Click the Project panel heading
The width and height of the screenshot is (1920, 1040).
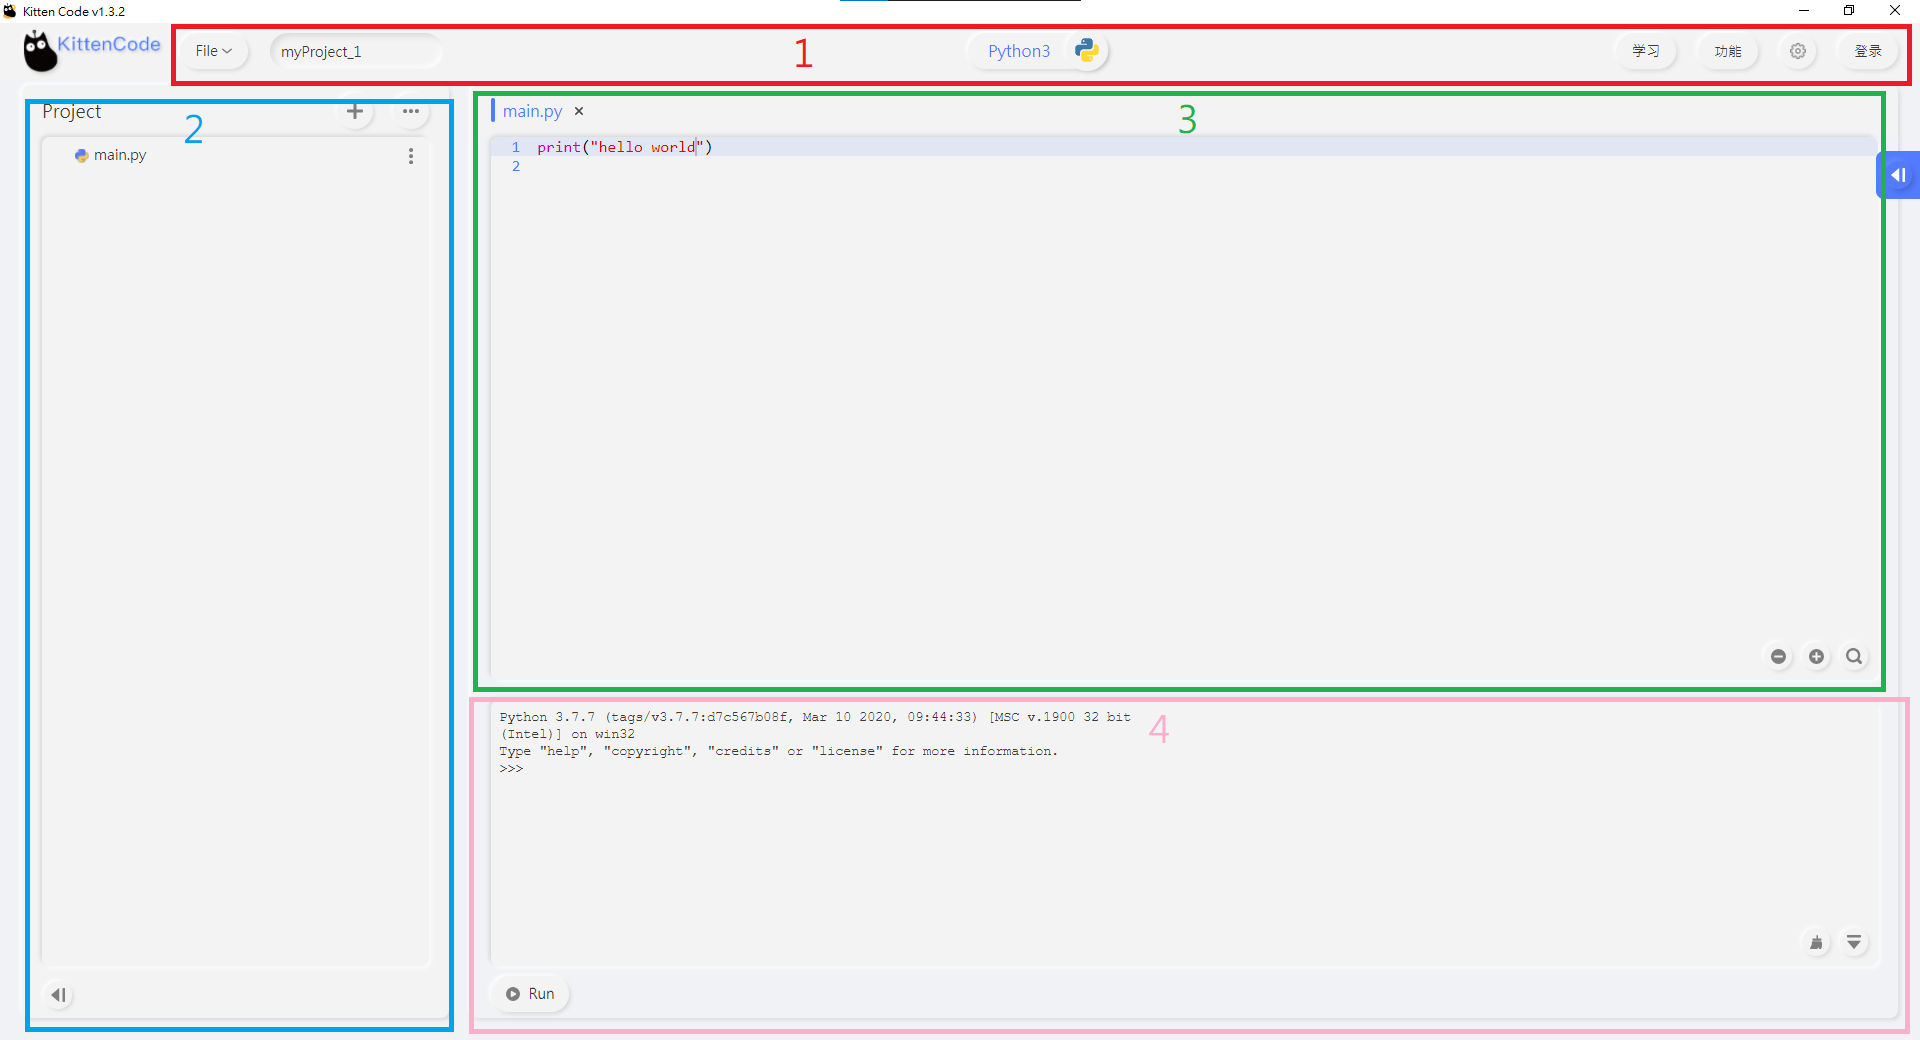pos(72,111)
